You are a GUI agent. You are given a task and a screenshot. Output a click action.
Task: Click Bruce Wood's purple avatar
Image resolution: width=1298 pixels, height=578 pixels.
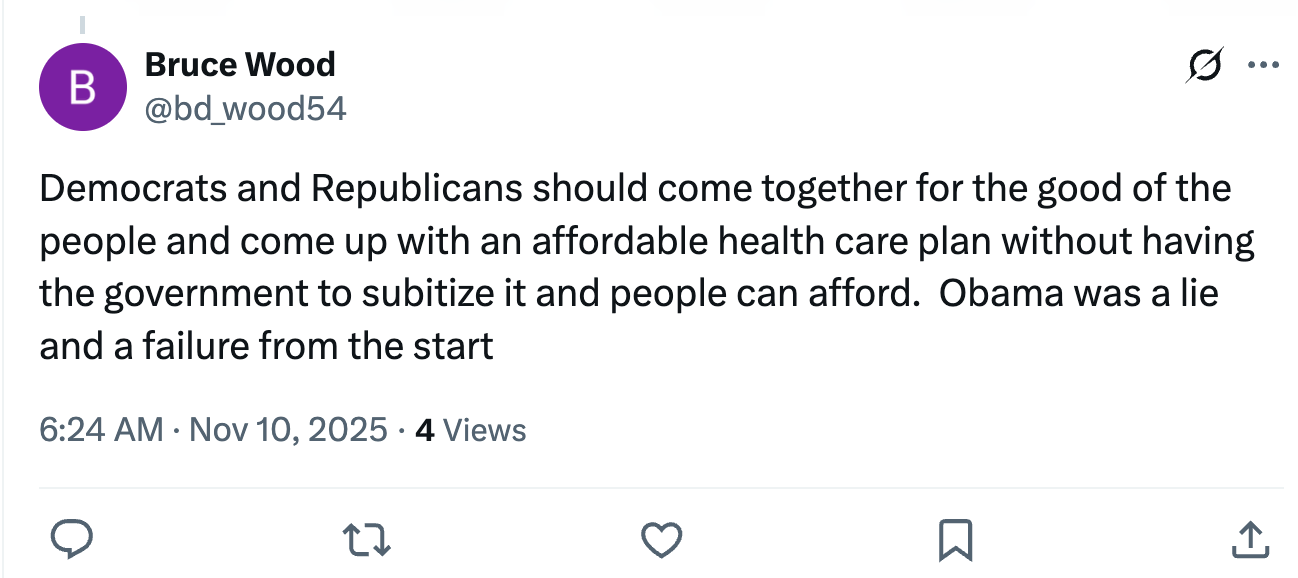tap(83, 87)
